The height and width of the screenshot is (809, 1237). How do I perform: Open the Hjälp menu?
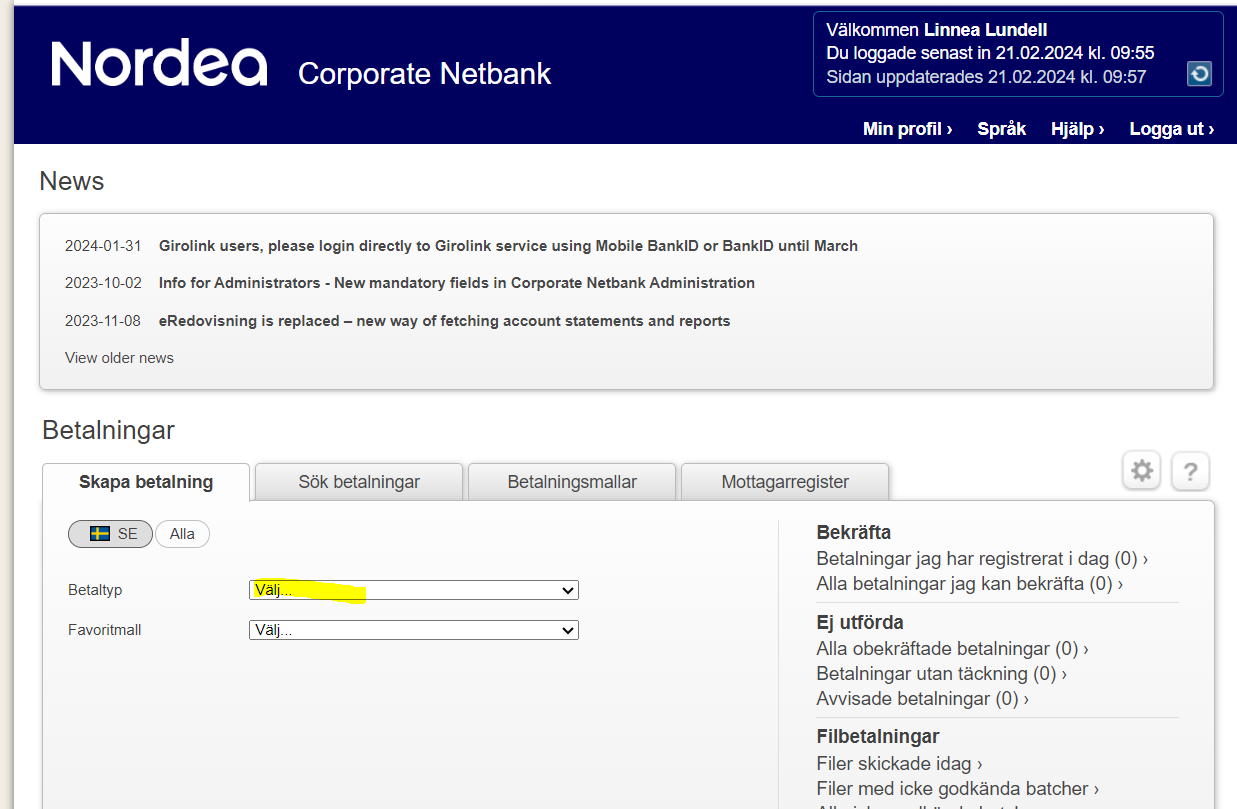pyautogui.click(x=1077, y=129)
